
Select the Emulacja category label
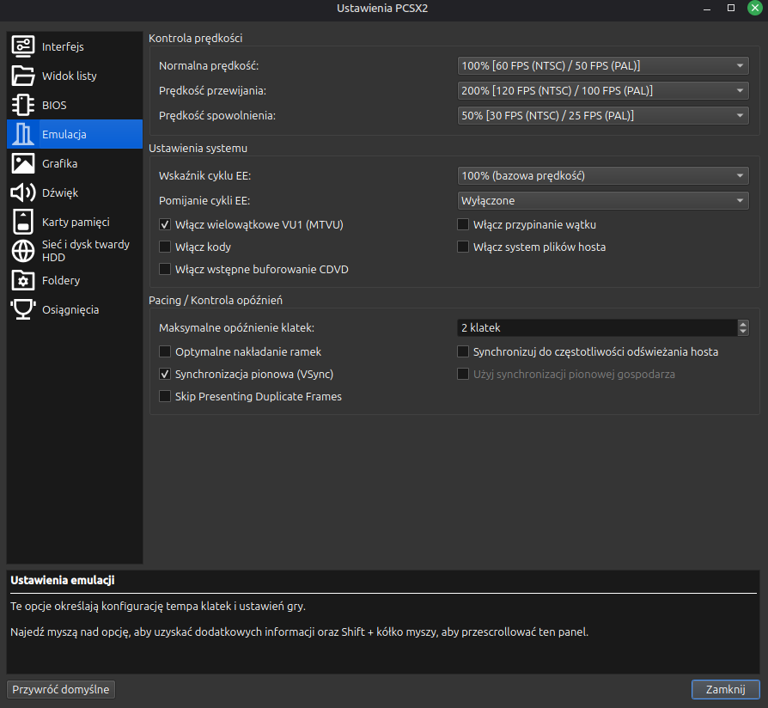[64, 135]
